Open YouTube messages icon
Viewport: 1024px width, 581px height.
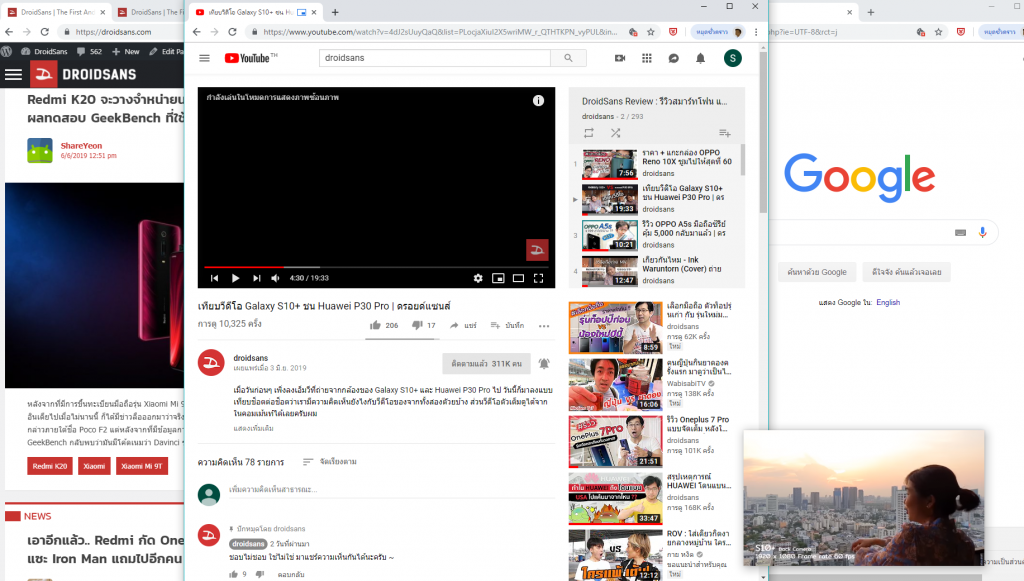tap(673, 58)
